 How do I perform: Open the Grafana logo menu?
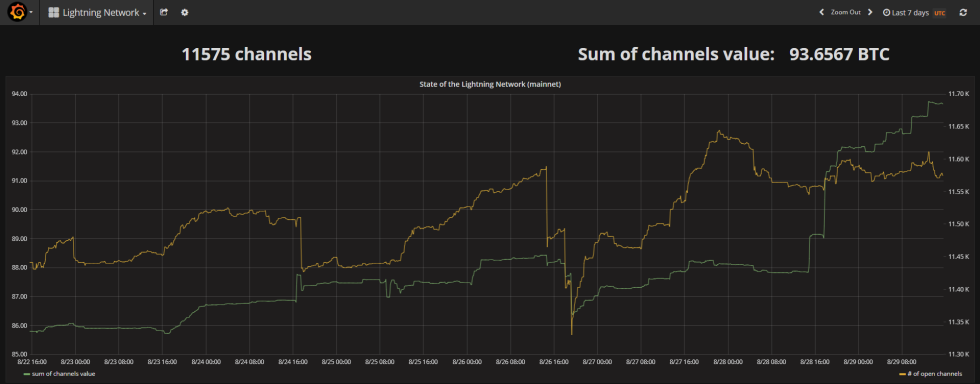coord(20,12)
